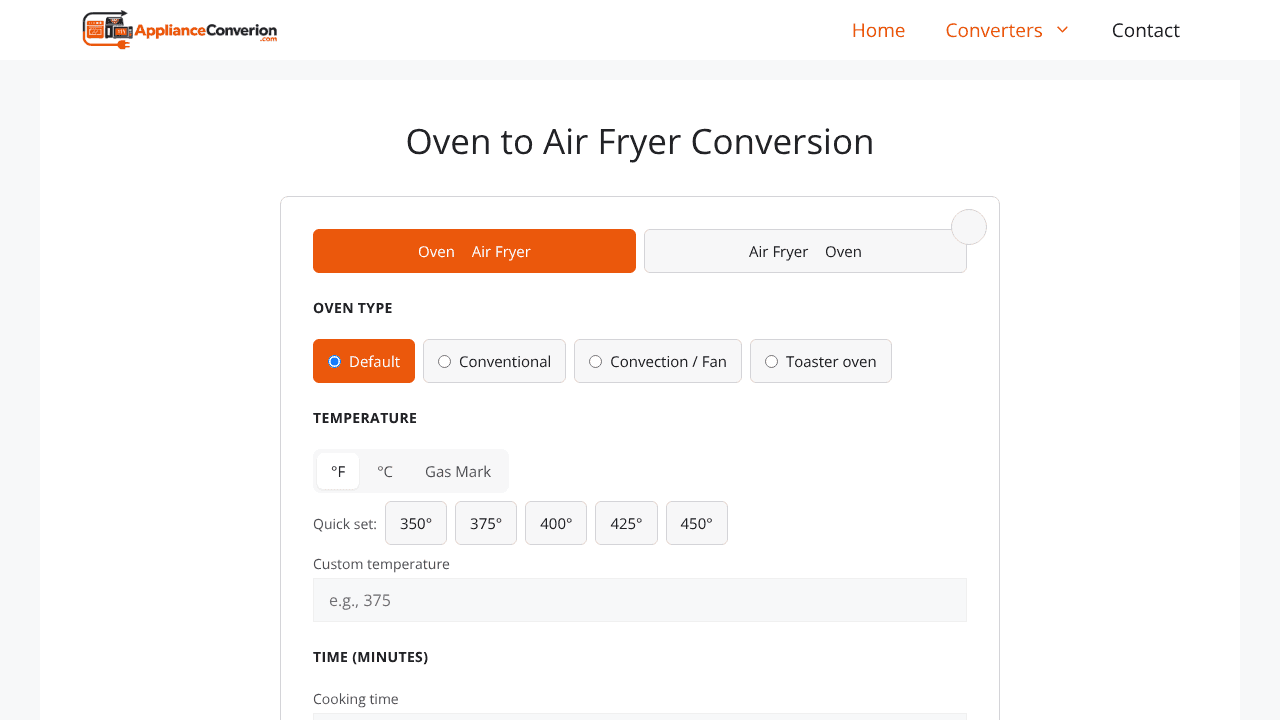The height and width of the screenshot is (720, 1280).
Task: Switch temperature unit to Gas Mark
Action: (458, 471)
